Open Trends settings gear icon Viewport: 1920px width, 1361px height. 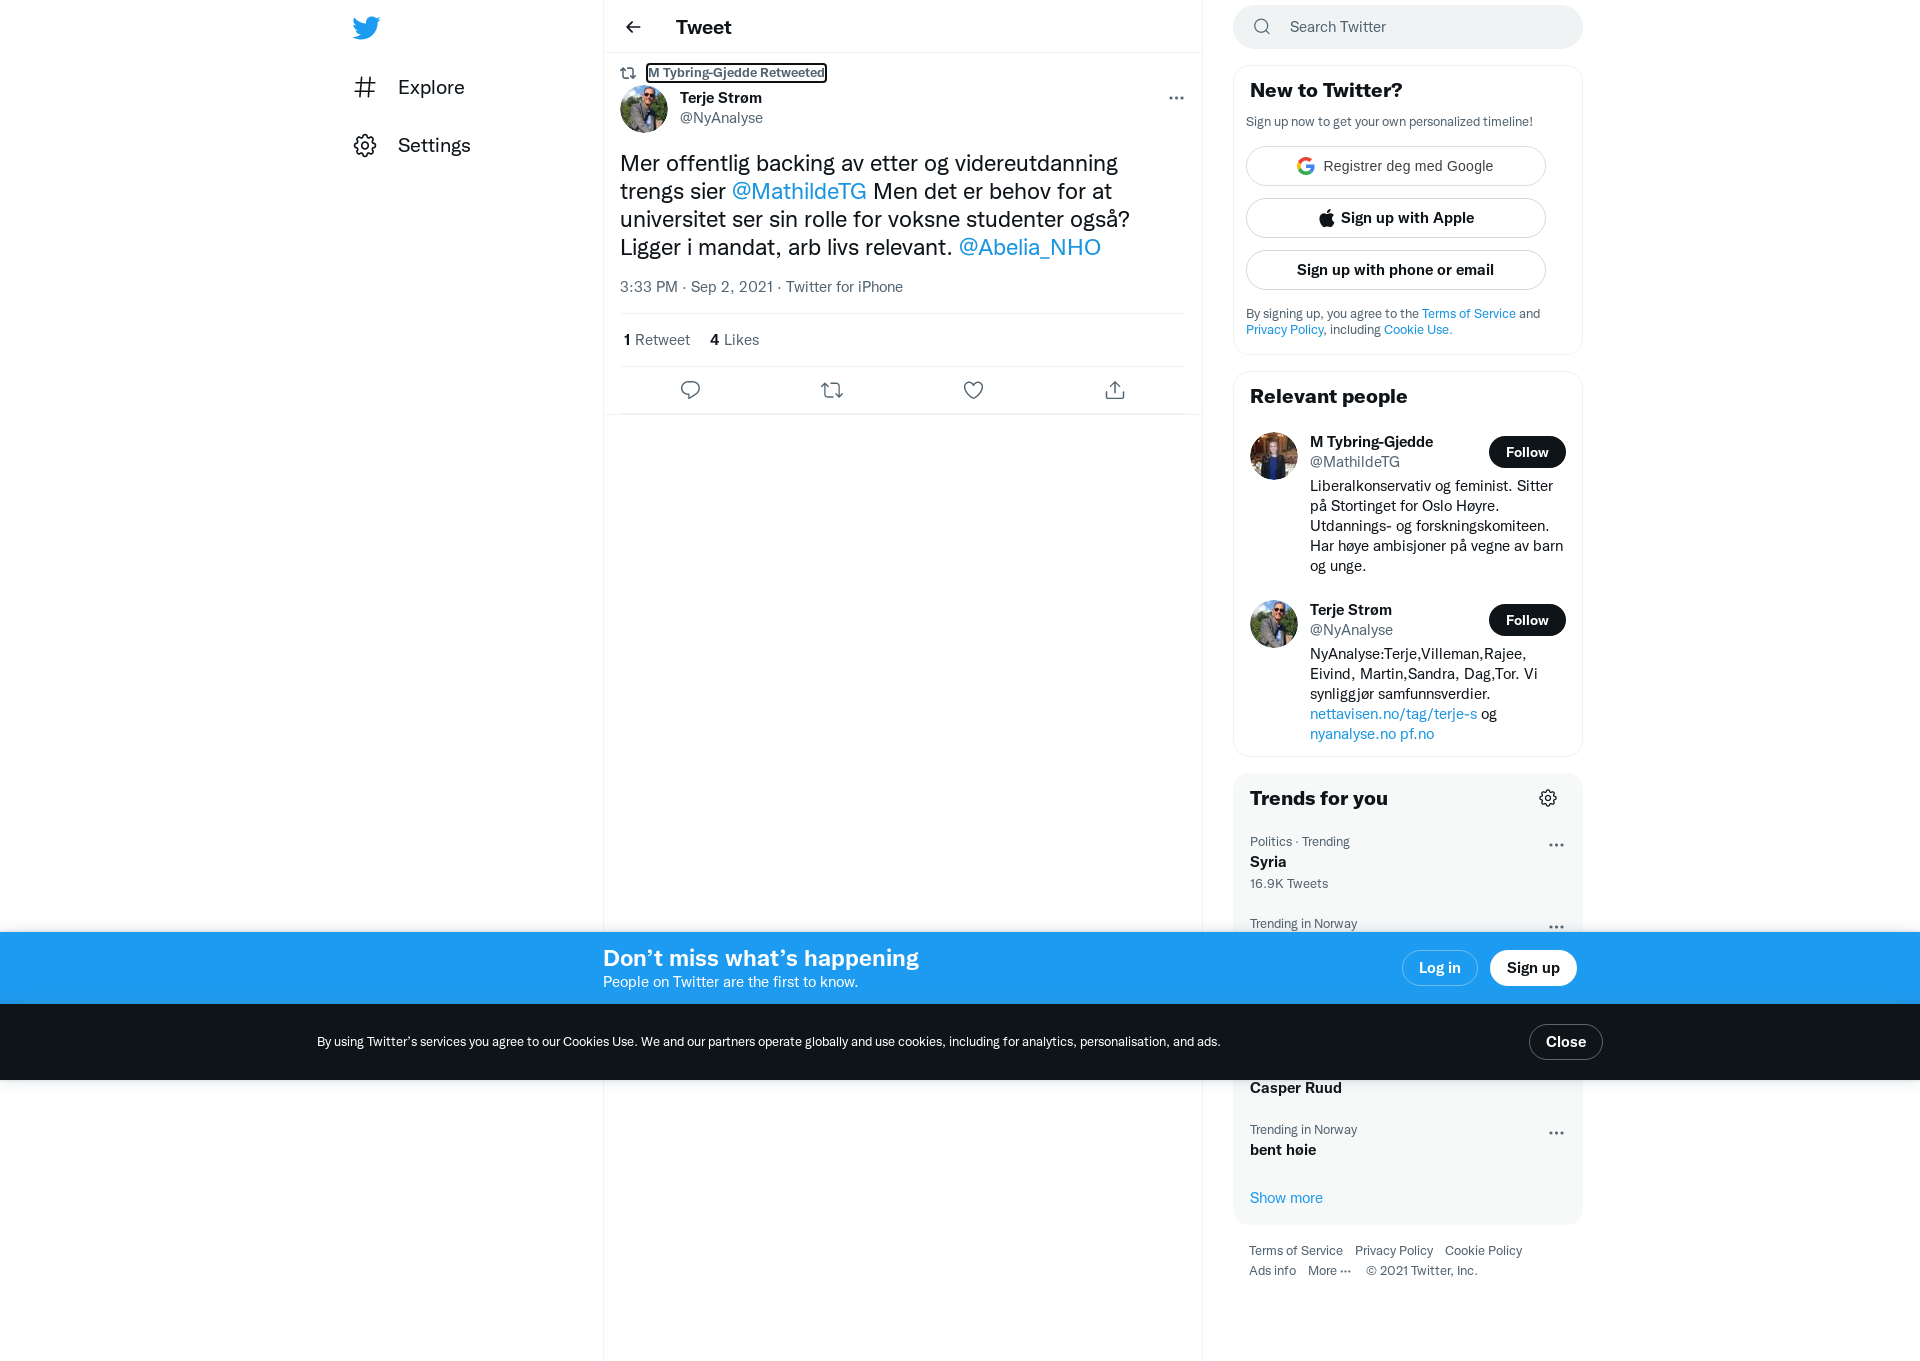click(1548, 798)
